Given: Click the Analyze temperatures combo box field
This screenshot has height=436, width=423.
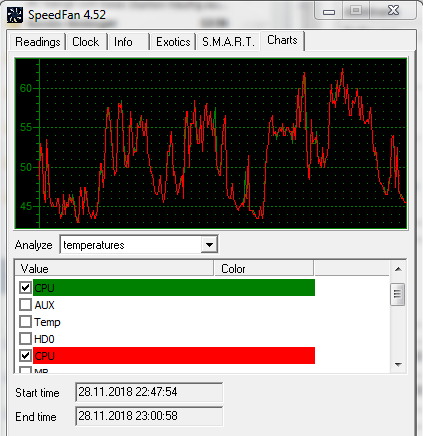Looking at the screenshot, I should coord(139,245).
